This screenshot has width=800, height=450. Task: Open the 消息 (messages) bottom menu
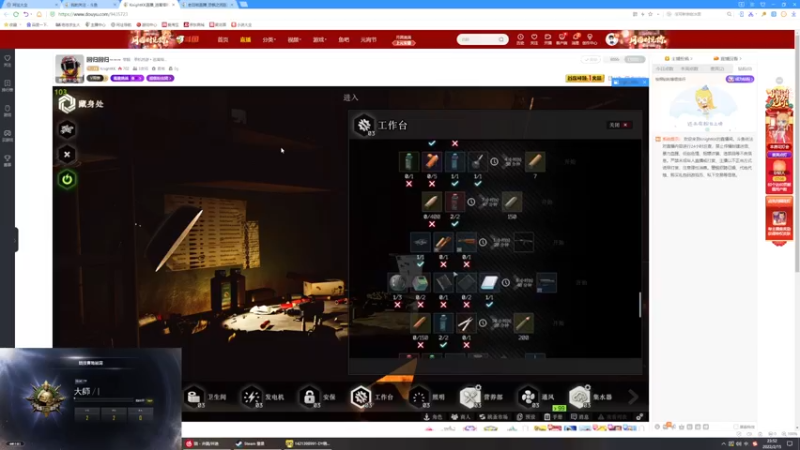point(580,417)
